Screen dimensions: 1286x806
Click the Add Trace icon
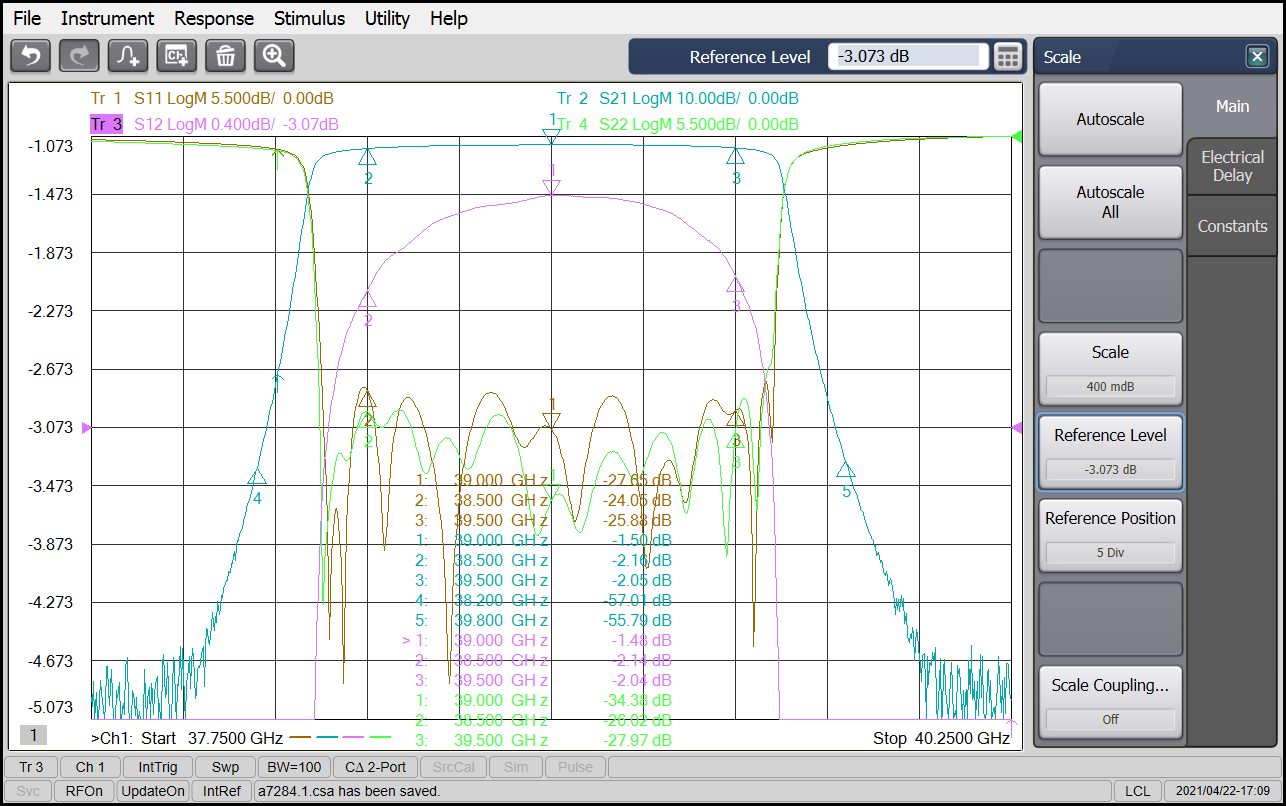click(x=127, y=56)
